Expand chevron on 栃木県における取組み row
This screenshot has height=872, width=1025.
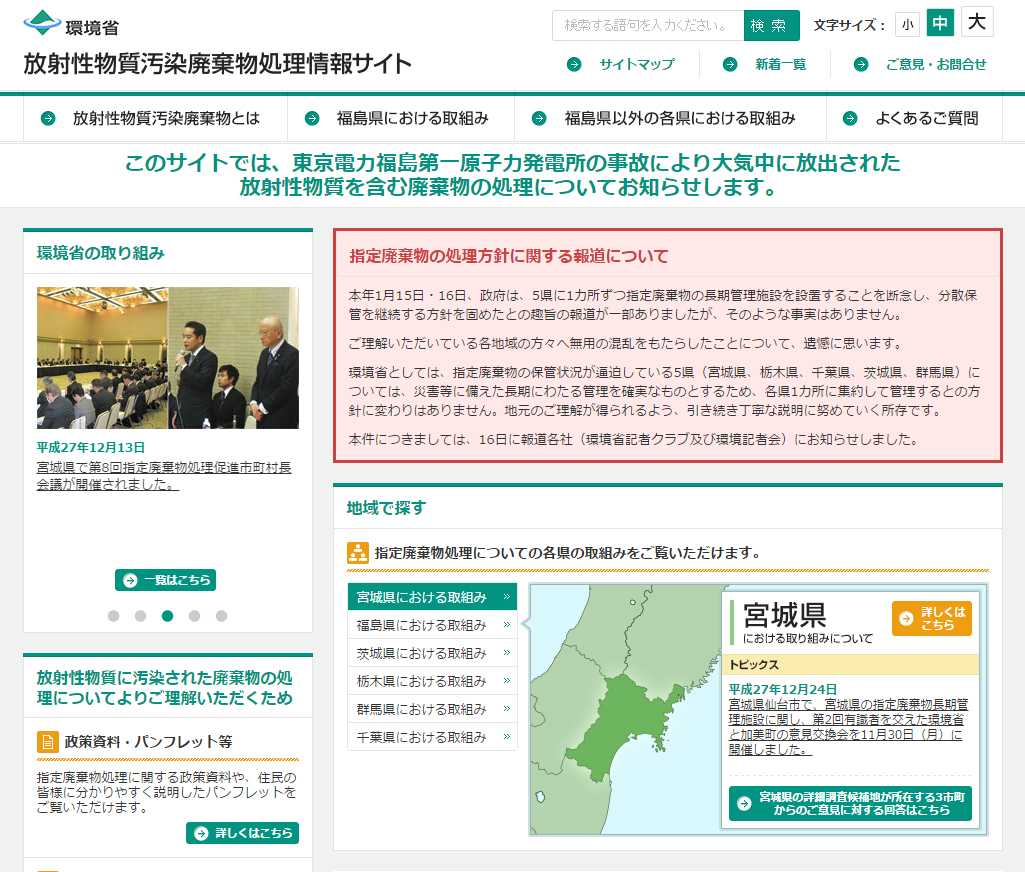click(507, 681)
